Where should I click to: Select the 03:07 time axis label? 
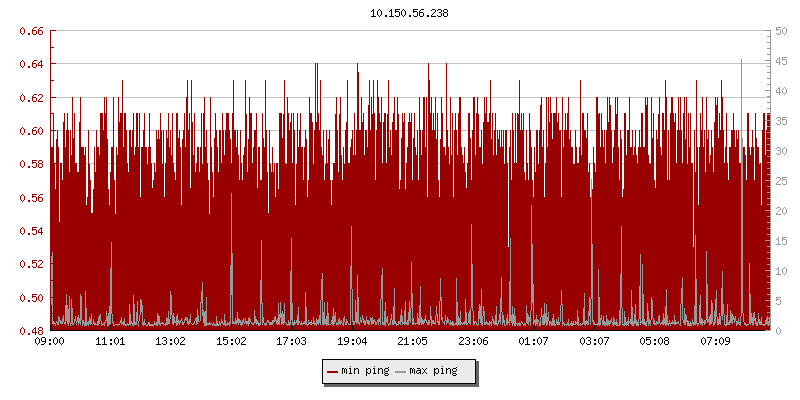[594, 342]
